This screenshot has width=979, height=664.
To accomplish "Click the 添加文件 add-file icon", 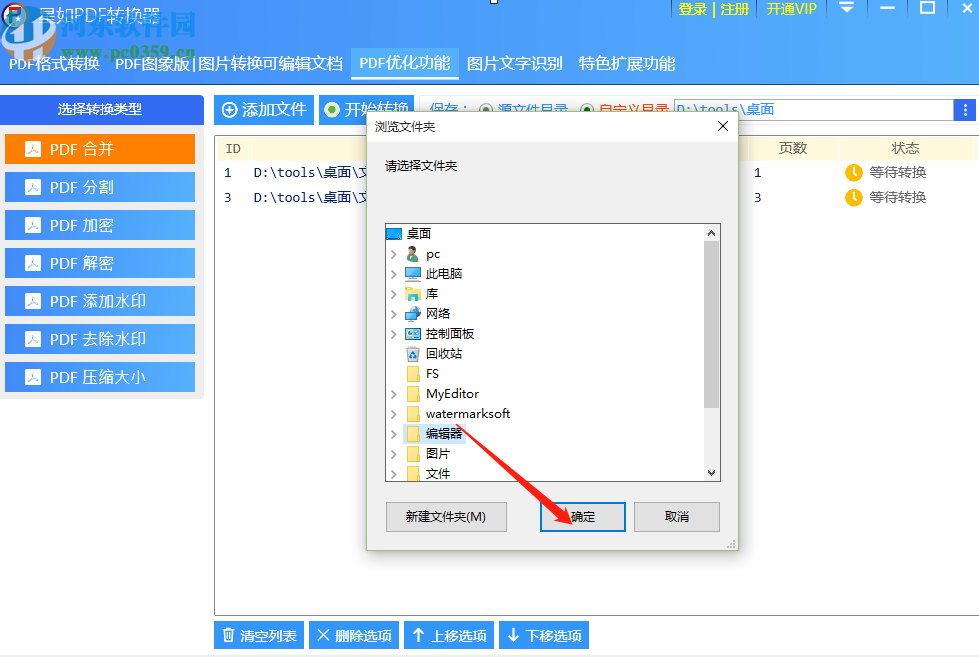I will pos(231,109).
